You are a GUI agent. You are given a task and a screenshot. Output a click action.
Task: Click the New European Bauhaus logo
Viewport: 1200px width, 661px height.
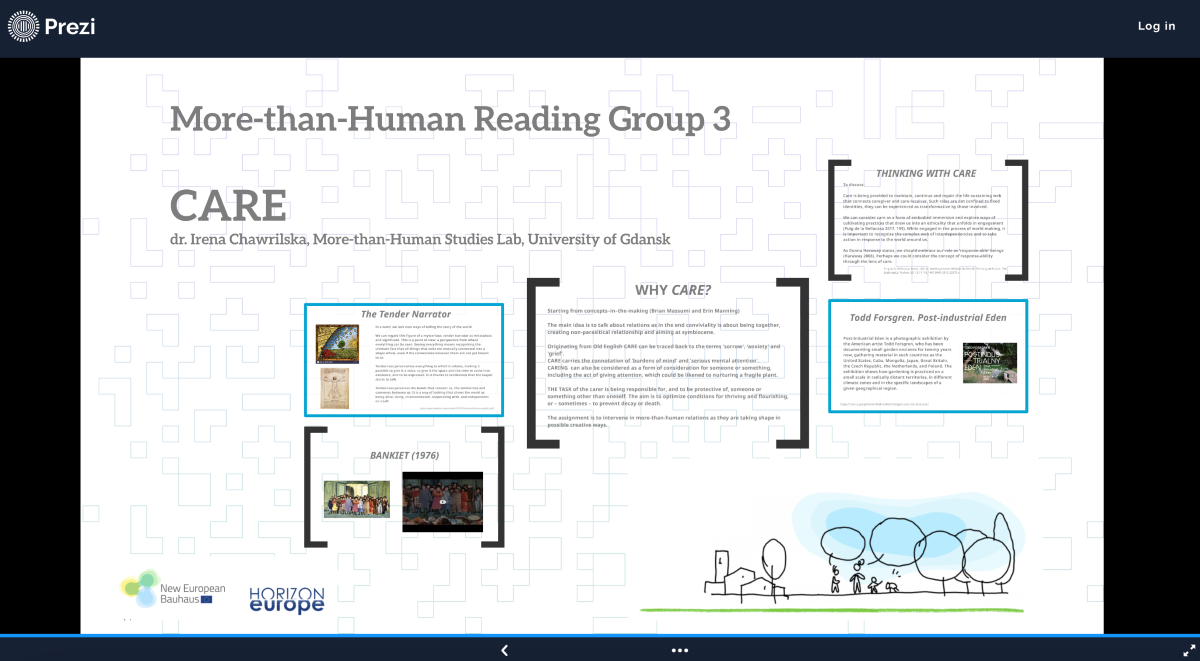(x=173, y=590)
